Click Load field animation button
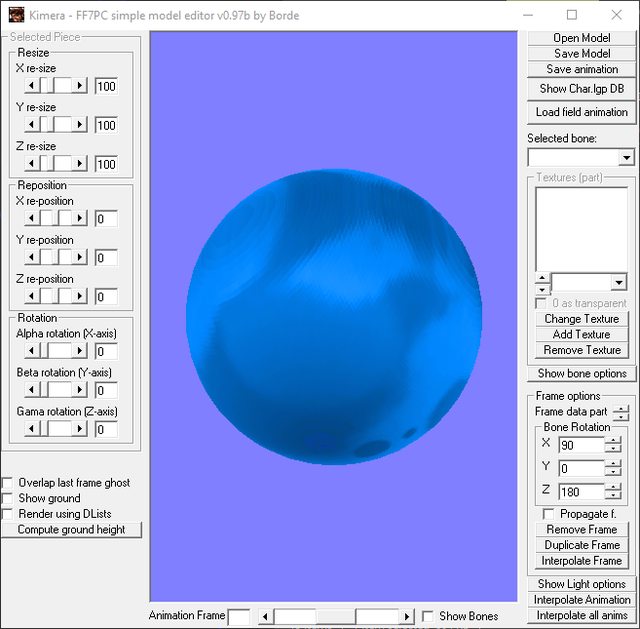 582,112
